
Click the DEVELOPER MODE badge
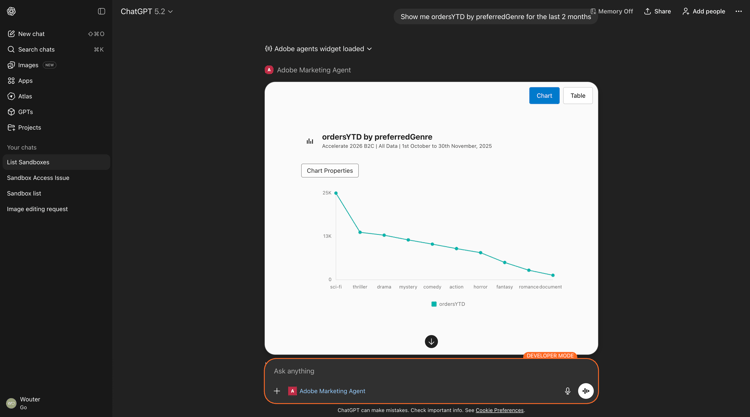pyautogui.click(x=550, y=356)
